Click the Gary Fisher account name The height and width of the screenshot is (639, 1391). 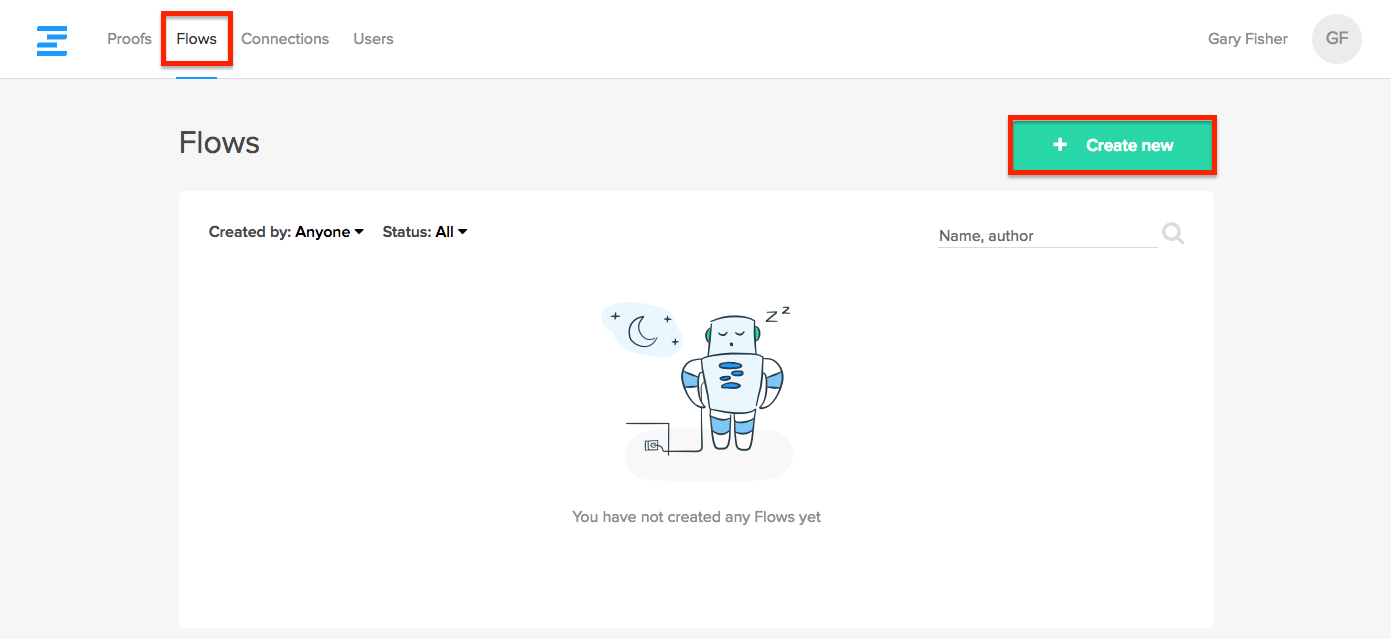pos(1247,39)
